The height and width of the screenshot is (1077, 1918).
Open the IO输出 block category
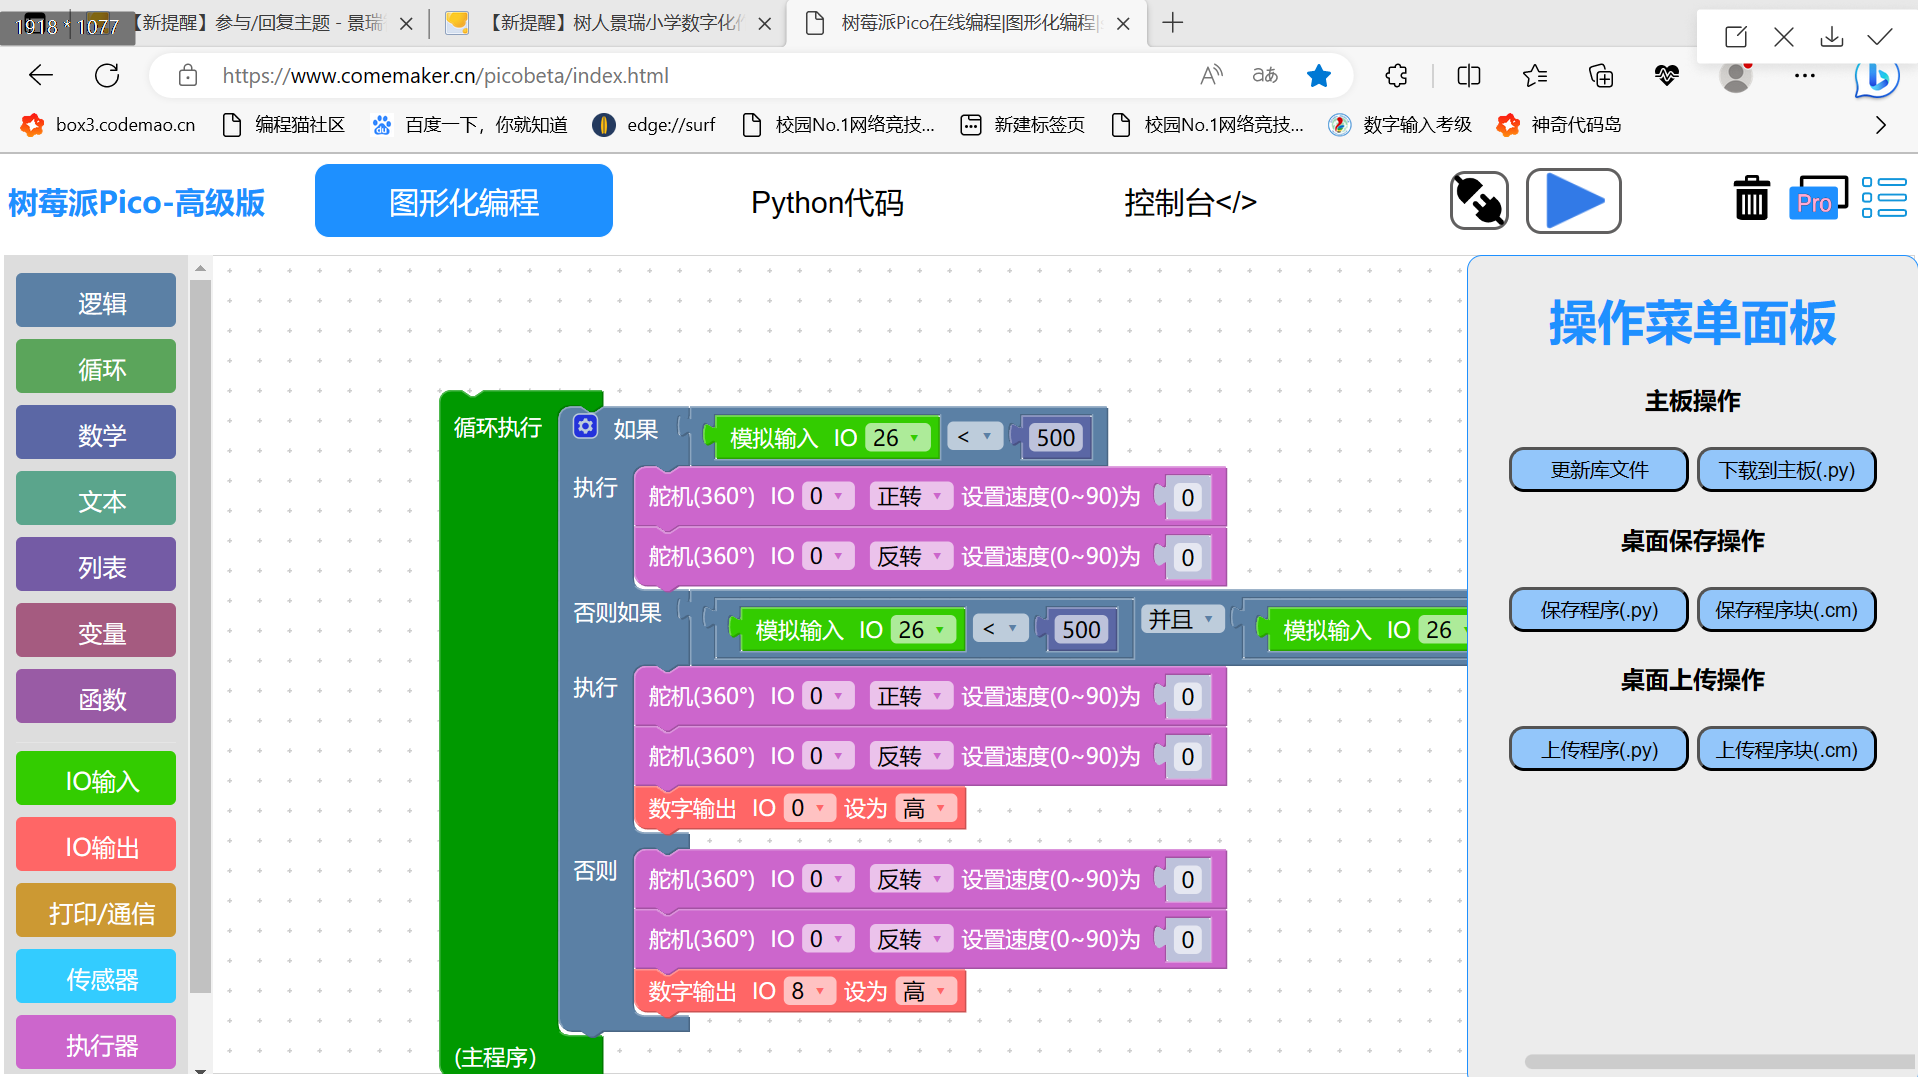pyautogui.click(x=96, y=845)
